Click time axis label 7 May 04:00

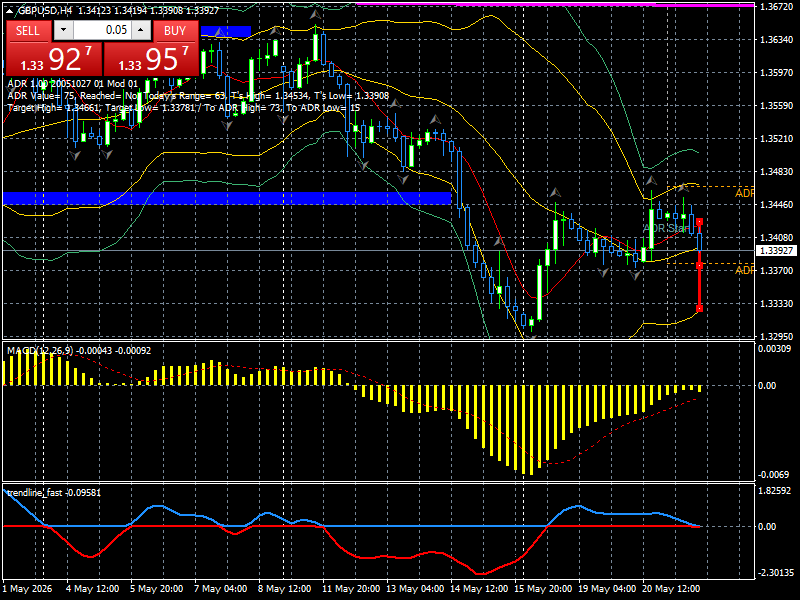[x=220, y=588]
